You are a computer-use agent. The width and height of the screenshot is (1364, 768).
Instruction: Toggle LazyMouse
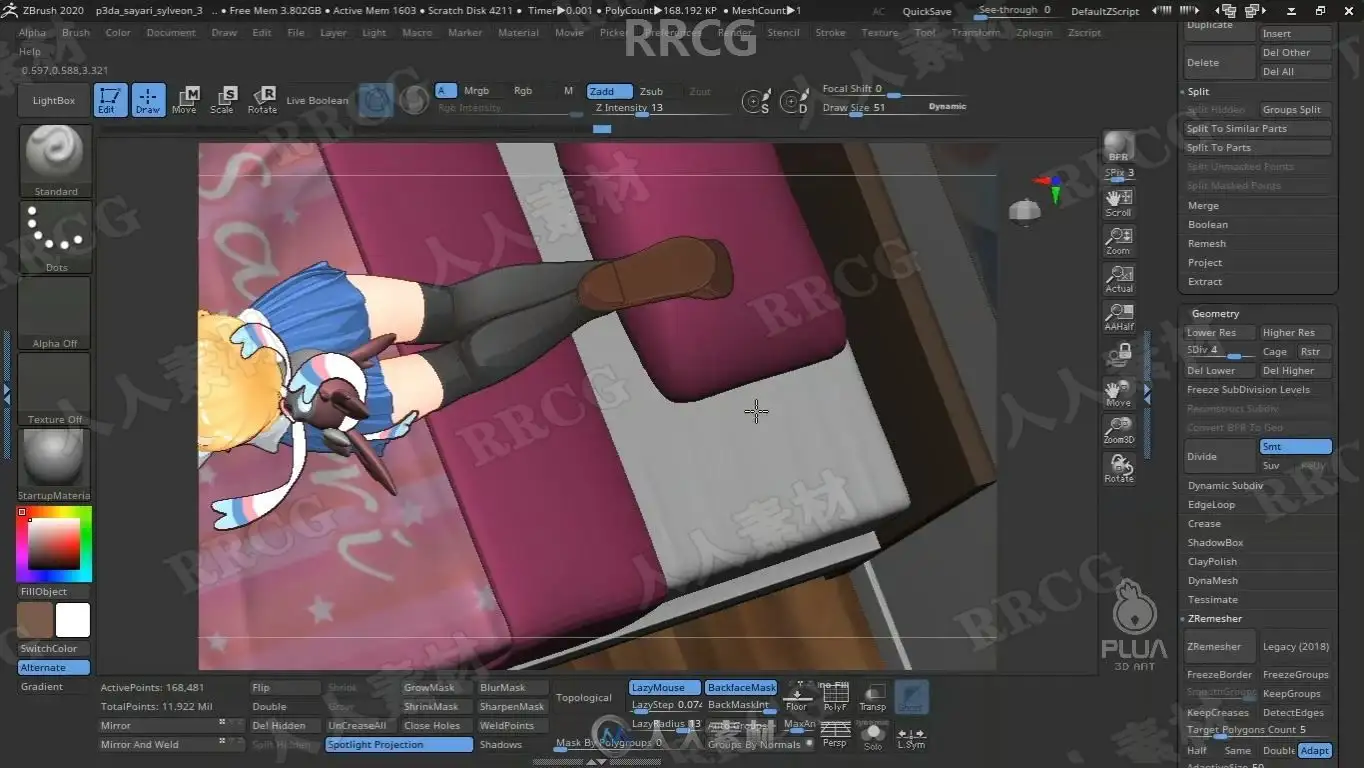(664, 687)
